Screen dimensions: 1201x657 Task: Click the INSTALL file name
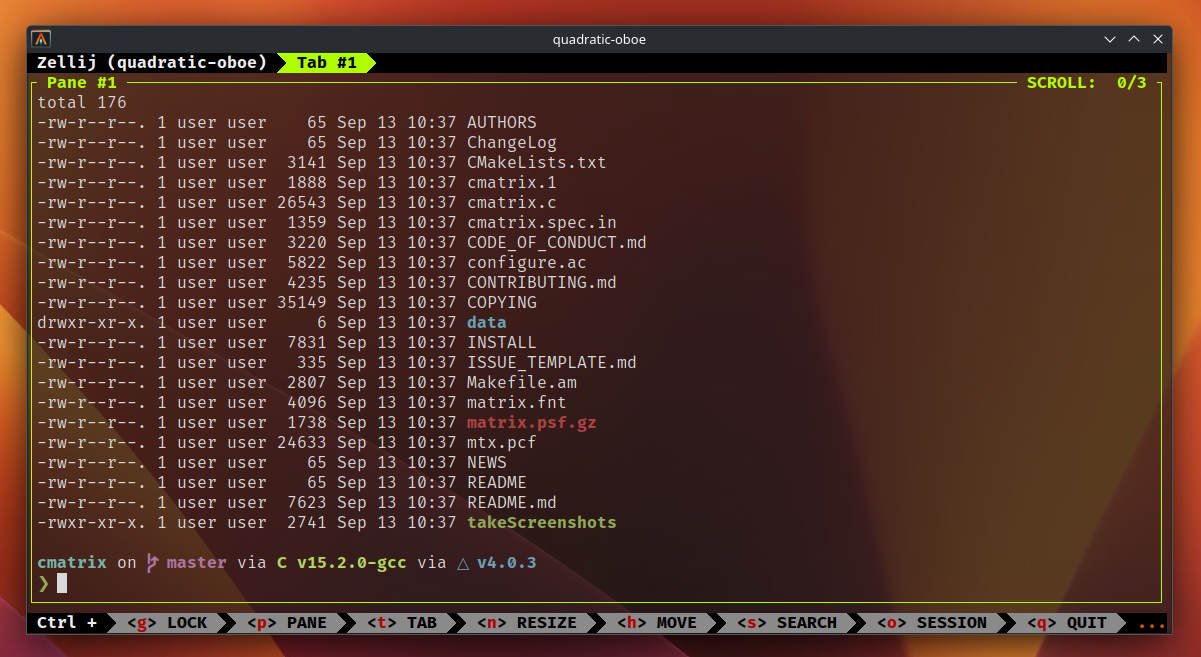502,343
